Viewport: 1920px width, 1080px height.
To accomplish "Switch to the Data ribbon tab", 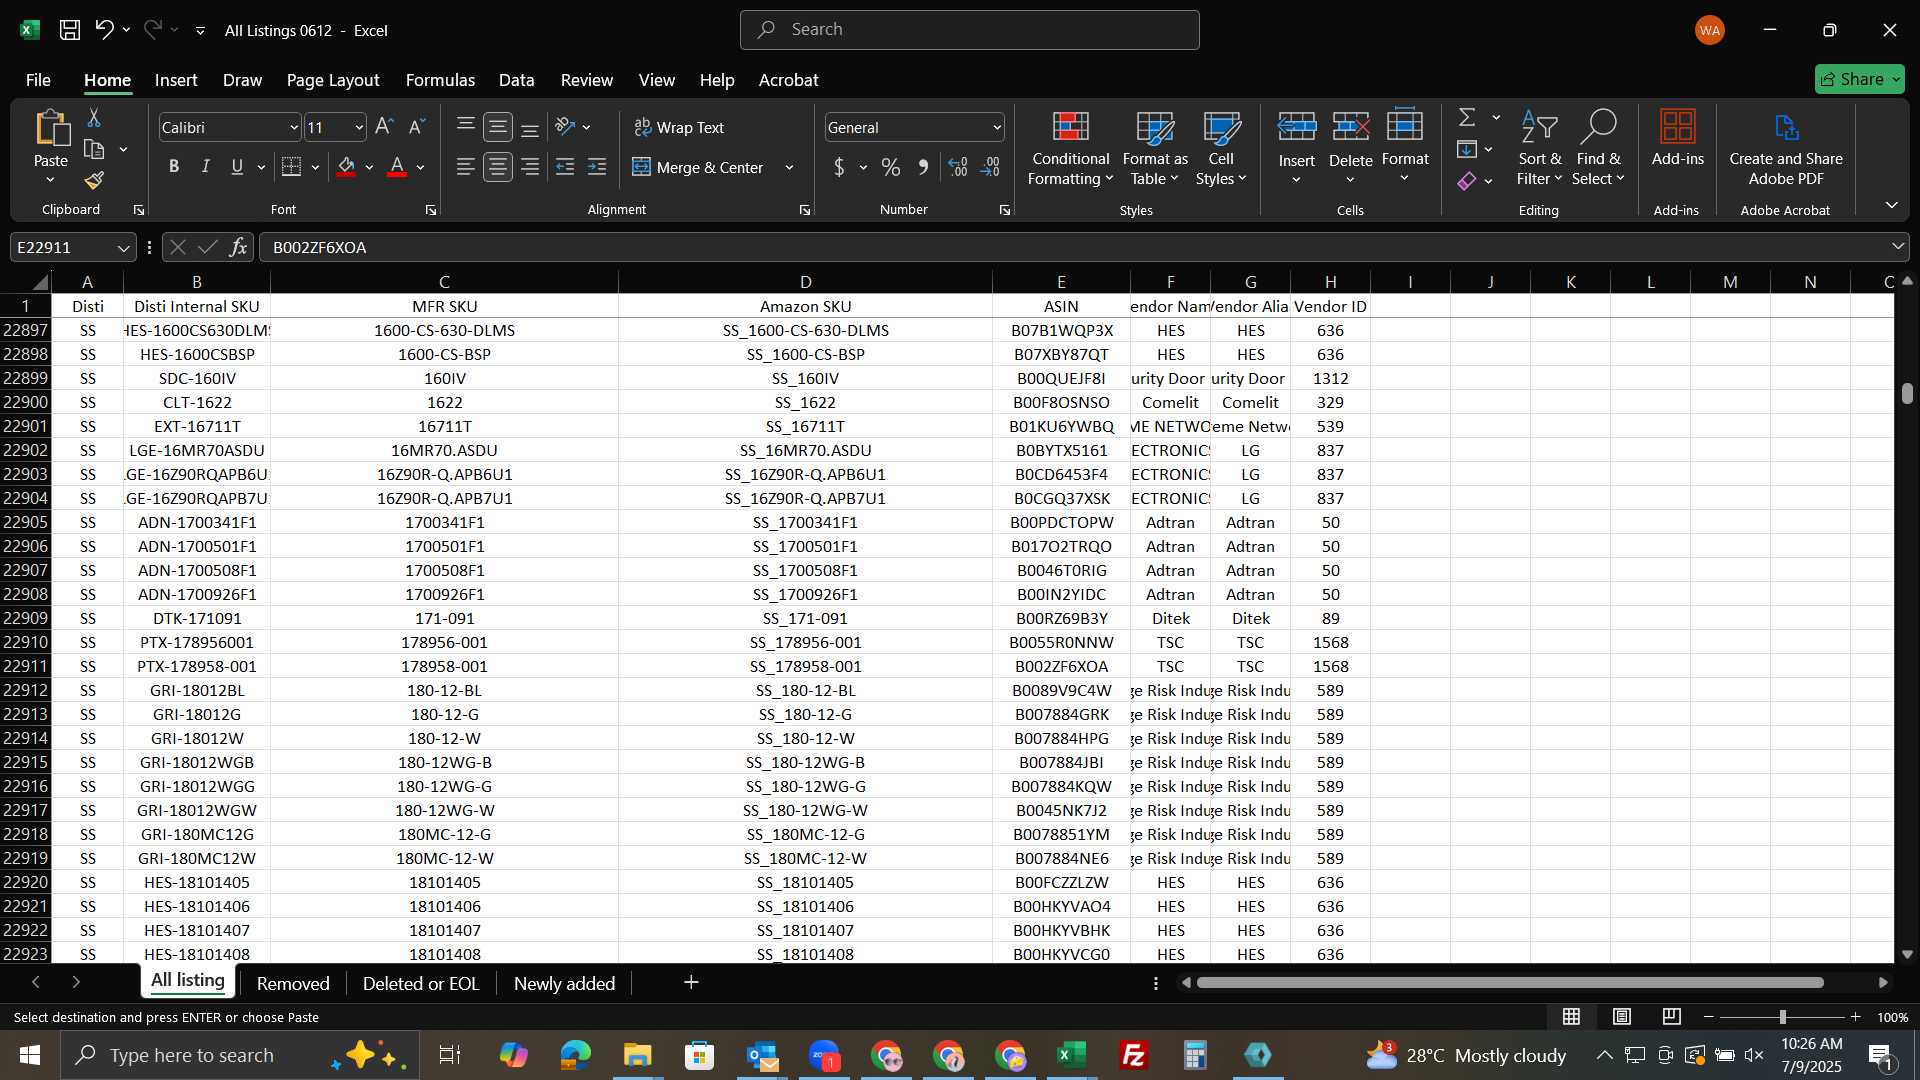I will pyautogui.click(x=516, y=80).
